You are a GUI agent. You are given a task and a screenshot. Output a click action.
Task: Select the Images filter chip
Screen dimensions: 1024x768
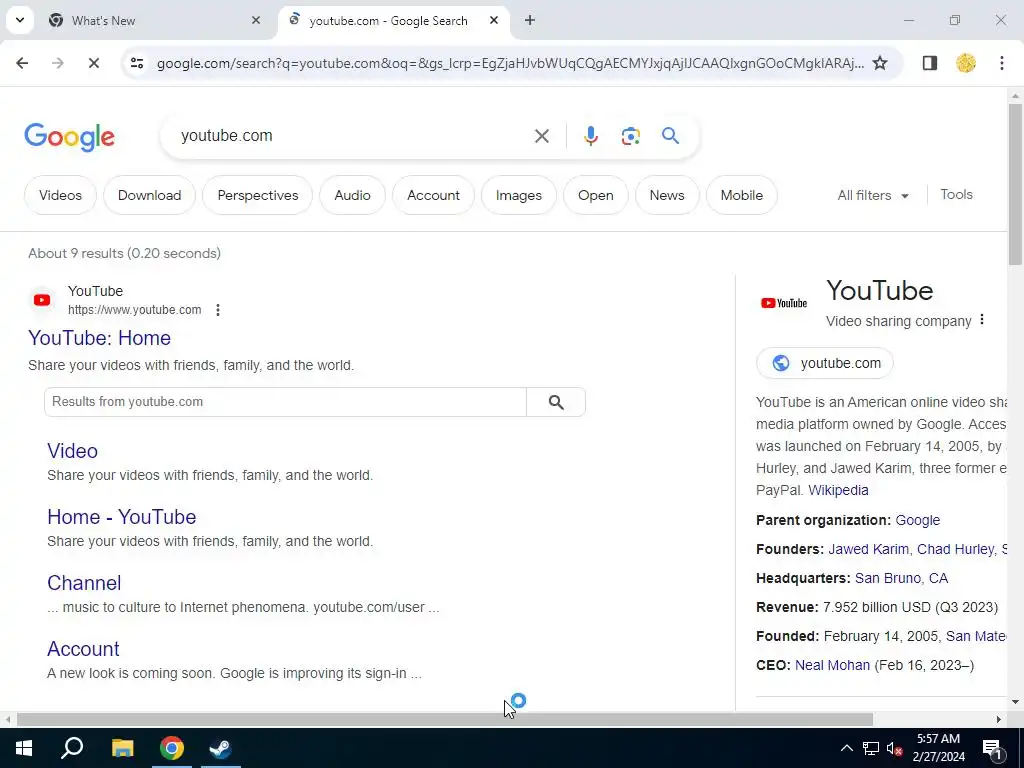point(519,195)
